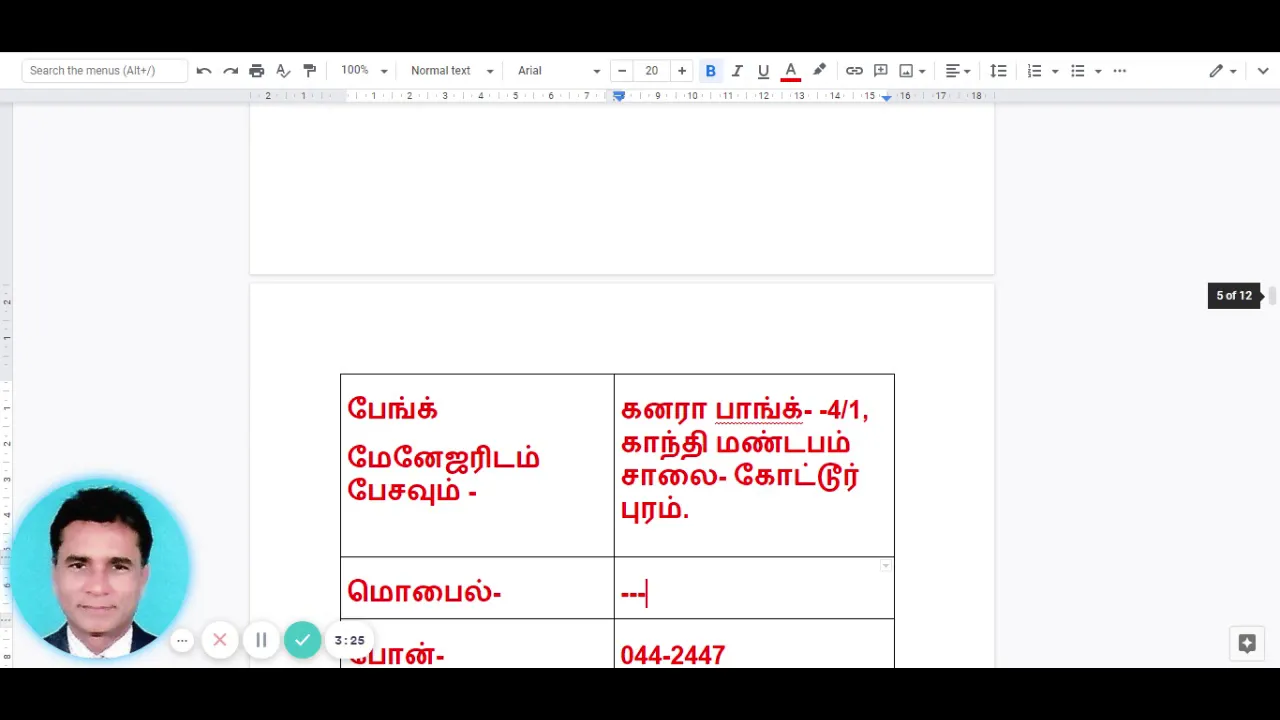
Task: Click the phone number 044-2447 cell
Action: (x=754, y=644)
